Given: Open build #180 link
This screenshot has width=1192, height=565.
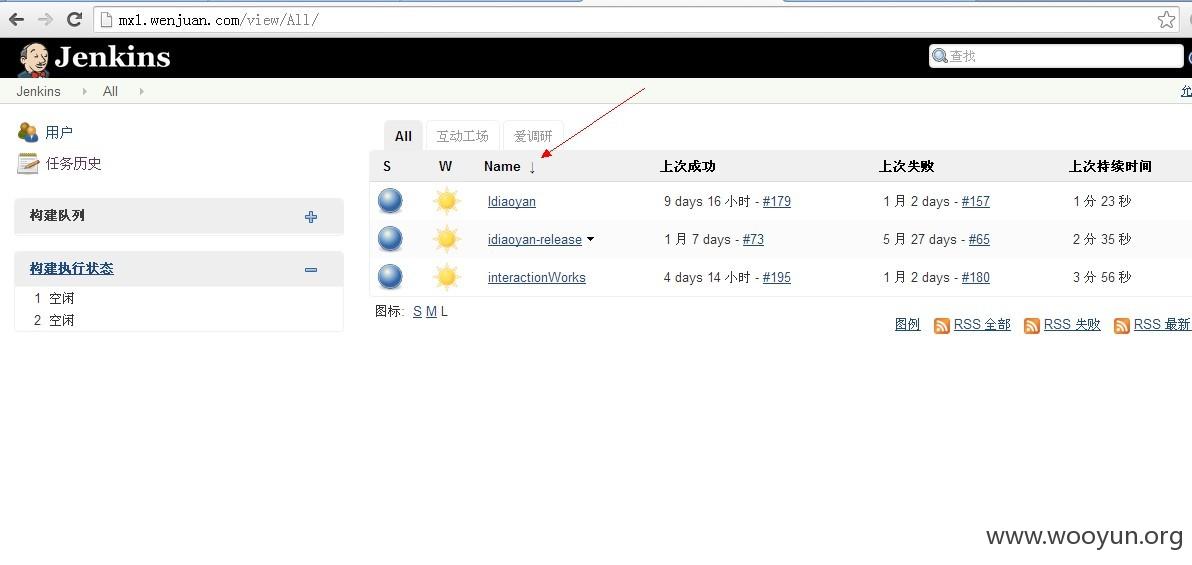Looking at the screenshot, I should [x=976, y=278].
